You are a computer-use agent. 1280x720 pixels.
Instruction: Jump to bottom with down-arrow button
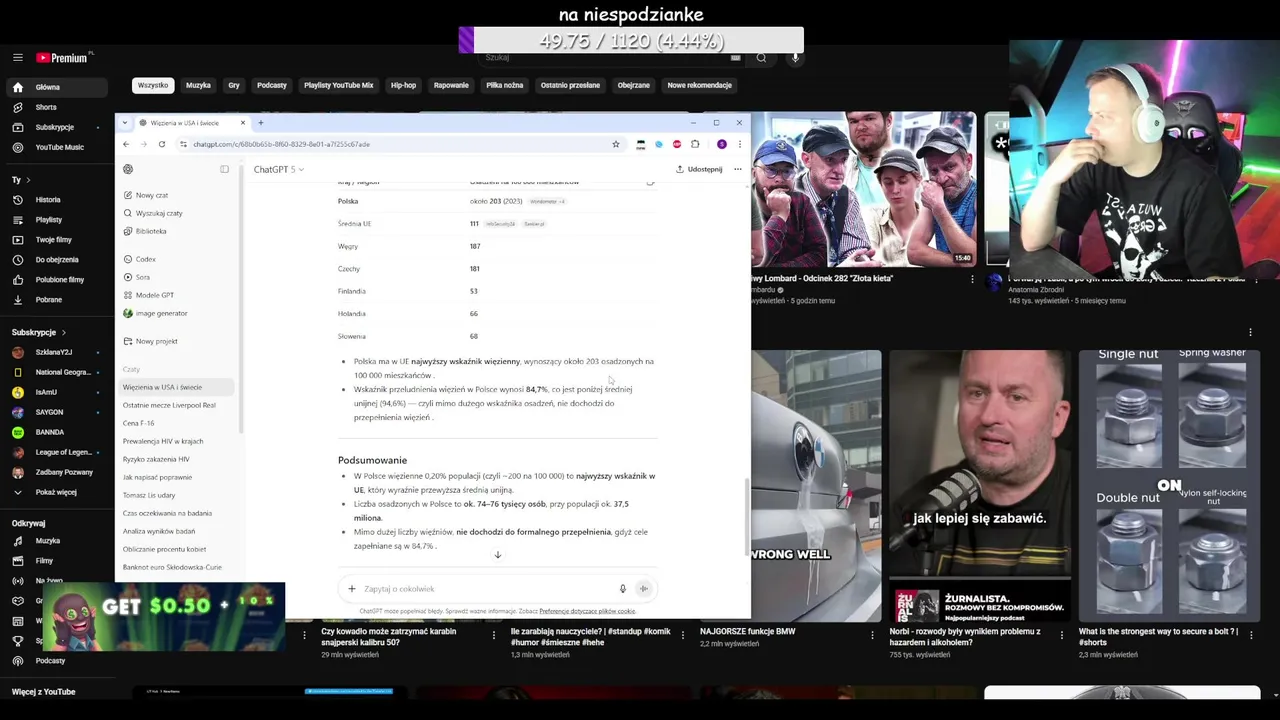click(497, 555)
